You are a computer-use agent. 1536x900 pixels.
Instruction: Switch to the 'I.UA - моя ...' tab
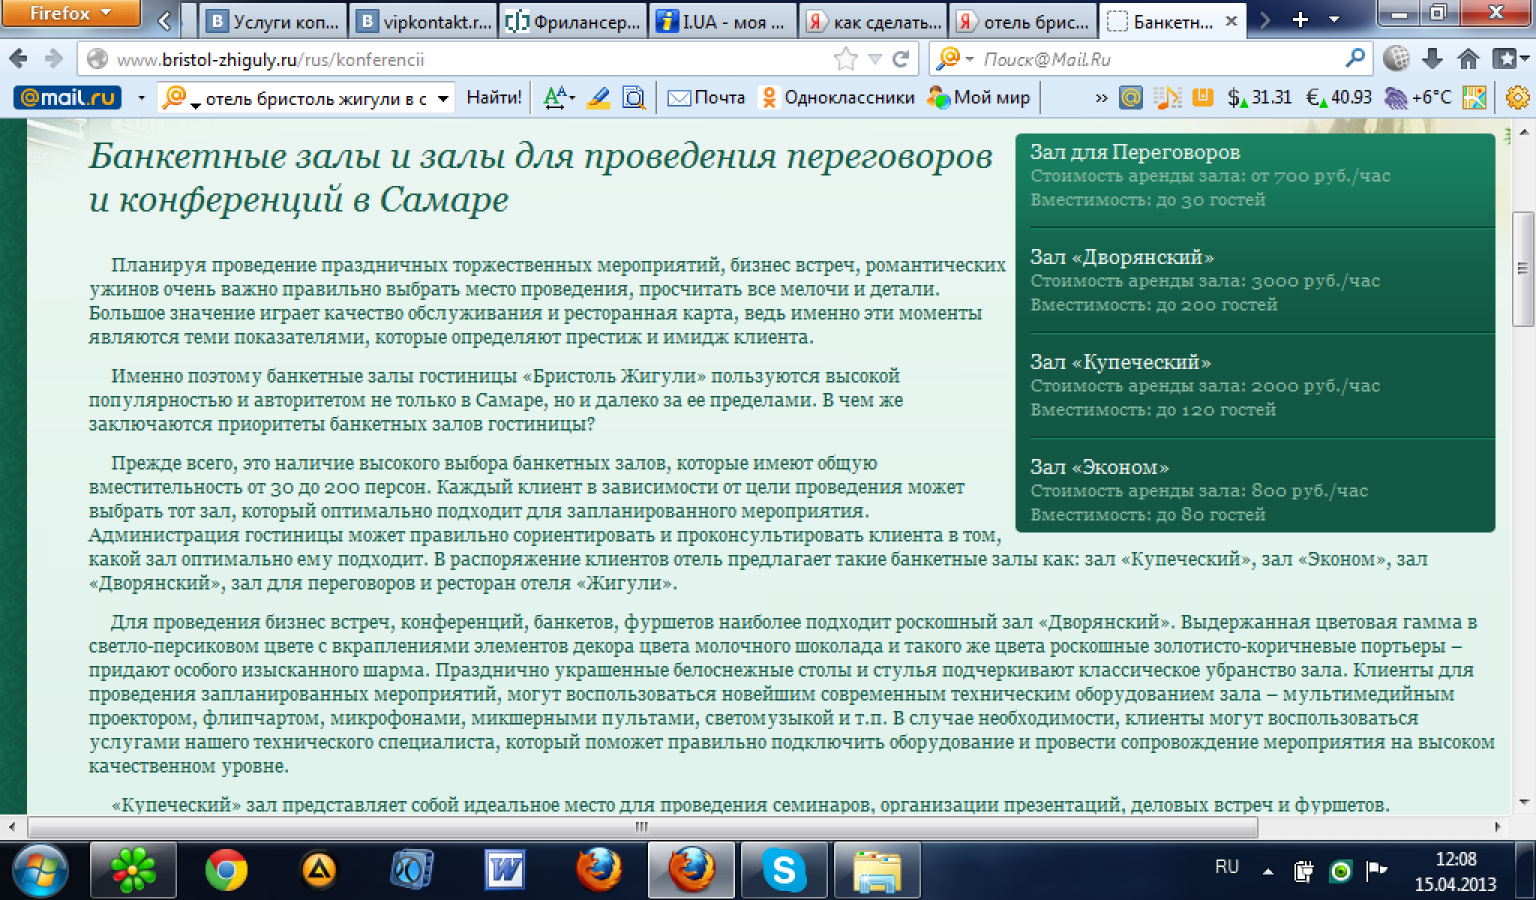pyautogui.click(x=723, y=21)
